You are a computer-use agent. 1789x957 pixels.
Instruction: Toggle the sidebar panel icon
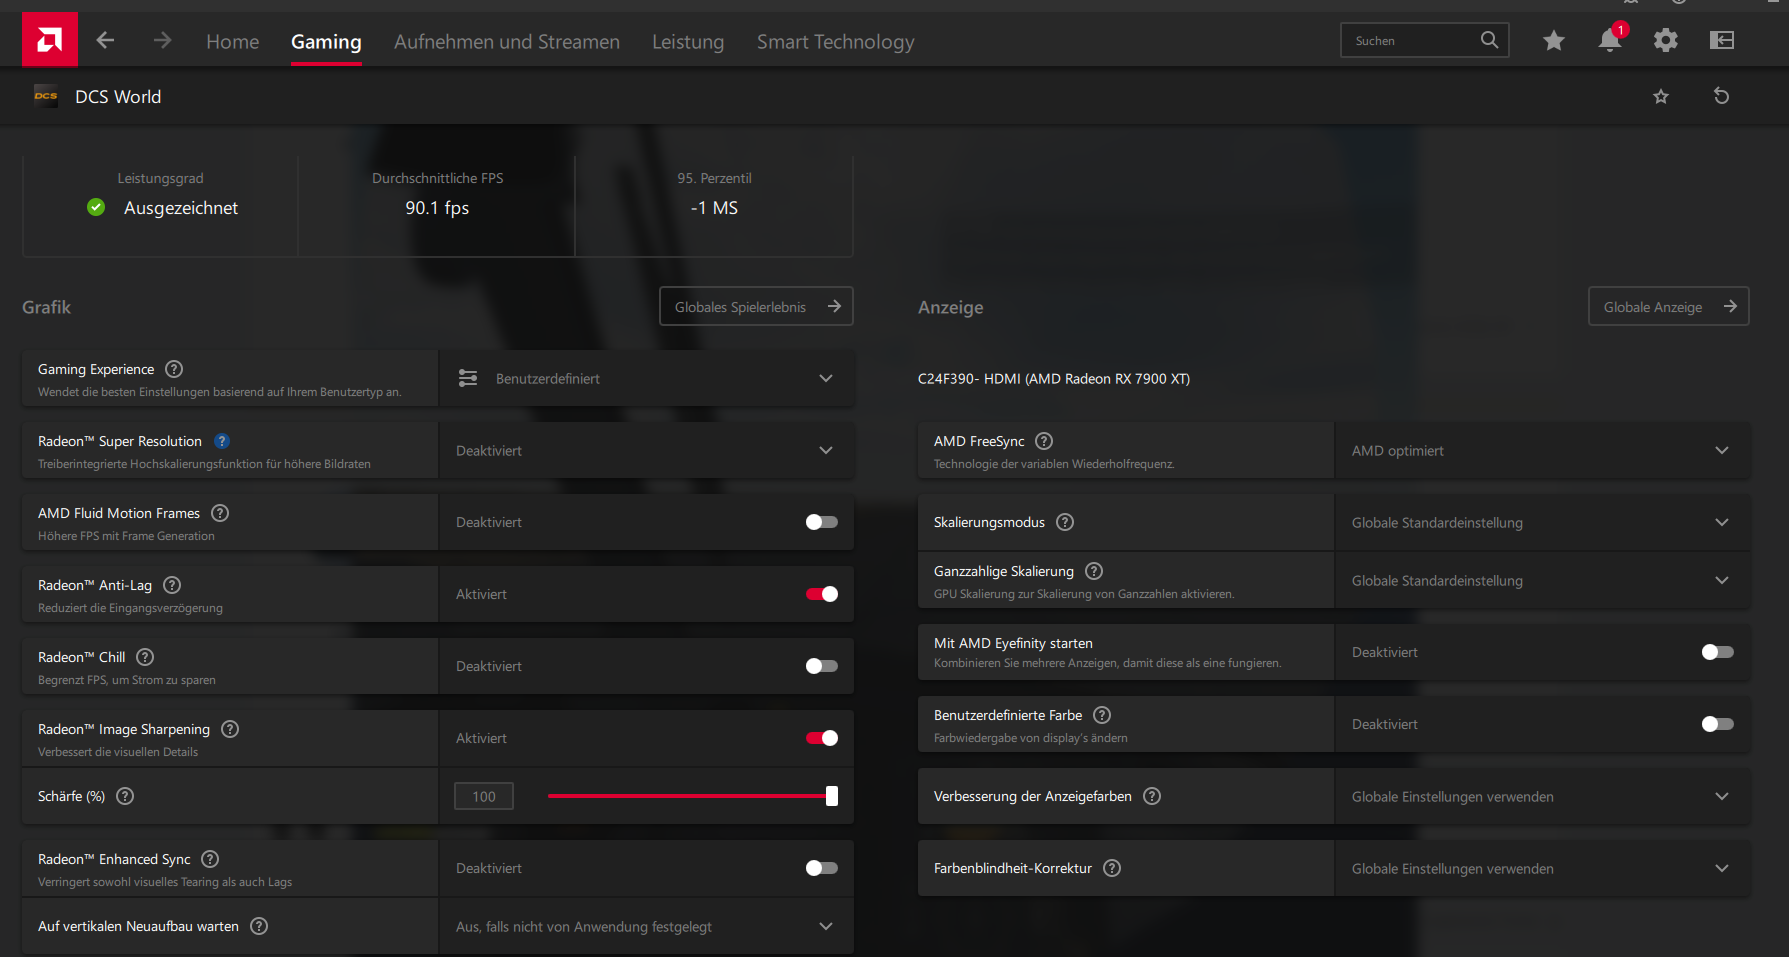1722,40
